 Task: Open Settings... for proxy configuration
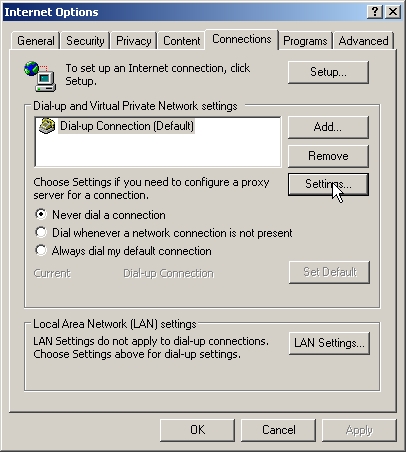pyautogui.click(x=328, y=184)
